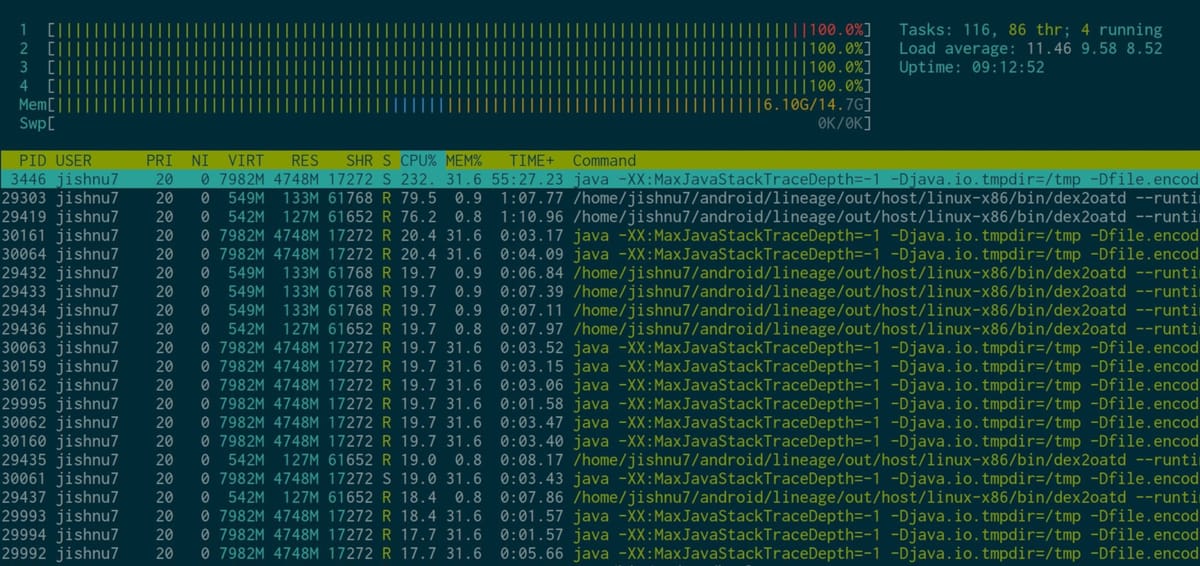Click the TIME+ value 0:07.39
This screenshot has height=566, width=1200.
[x=532, y=291]
